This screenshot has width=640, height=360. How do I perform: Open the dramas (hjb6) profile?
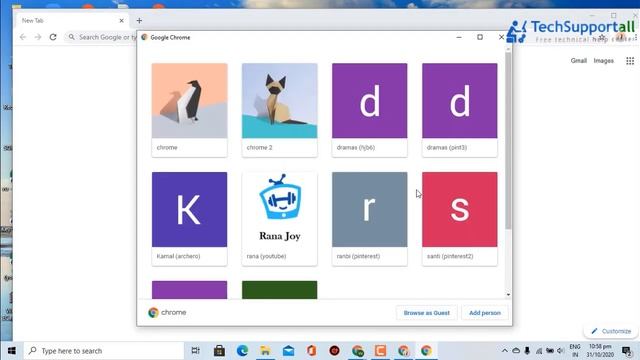[x=369, y=110]
